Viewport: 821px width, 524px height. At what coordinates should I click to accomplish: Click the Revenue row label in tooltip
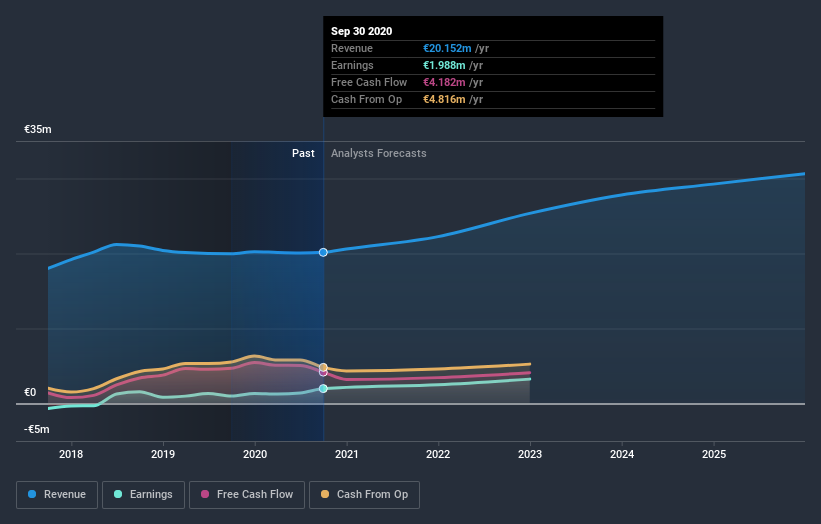click(x=352, y=48)
